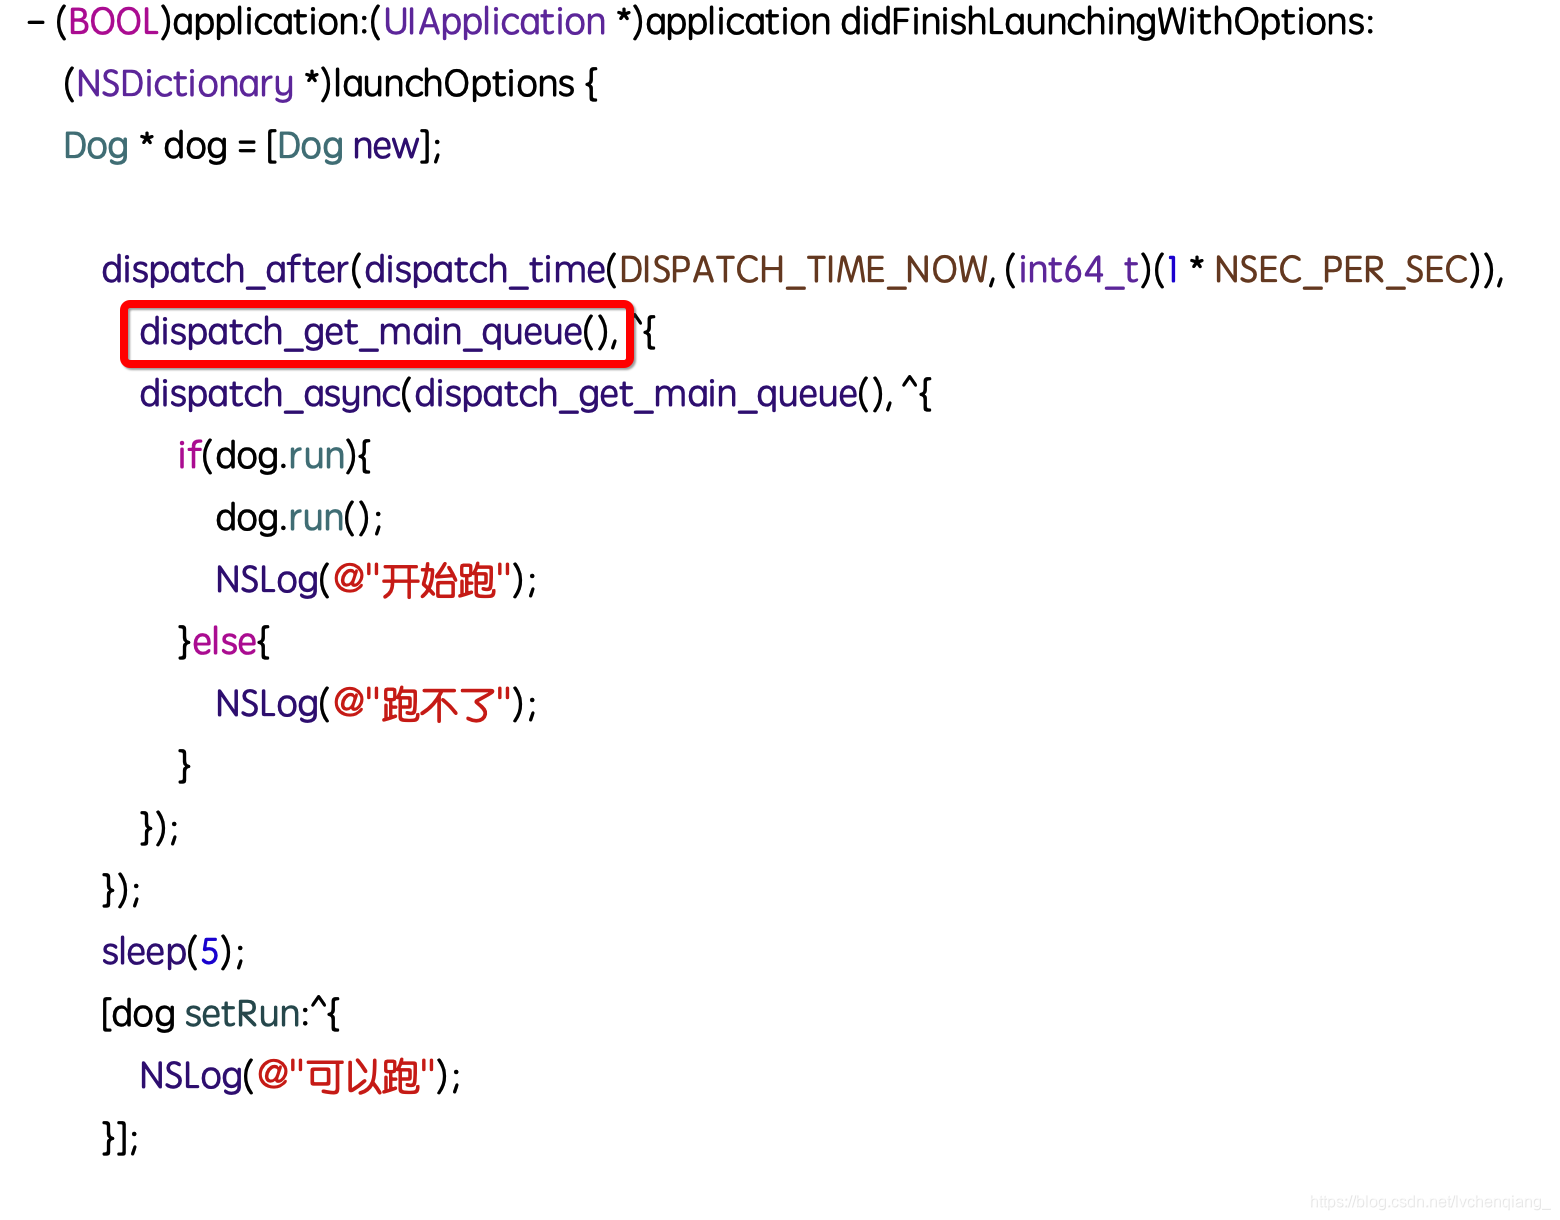Viewport: 1560px width, 1220px height.
Task: Click the DISPATCH_TIME_NOW constant
Action: click(803, 270)
